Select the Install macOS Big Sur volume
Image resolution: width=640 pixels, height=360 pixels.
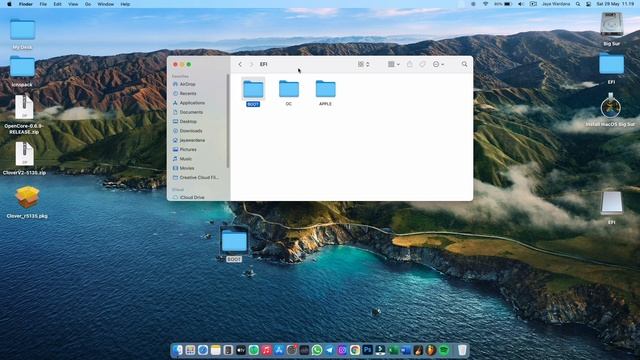[x=611, y=109]
